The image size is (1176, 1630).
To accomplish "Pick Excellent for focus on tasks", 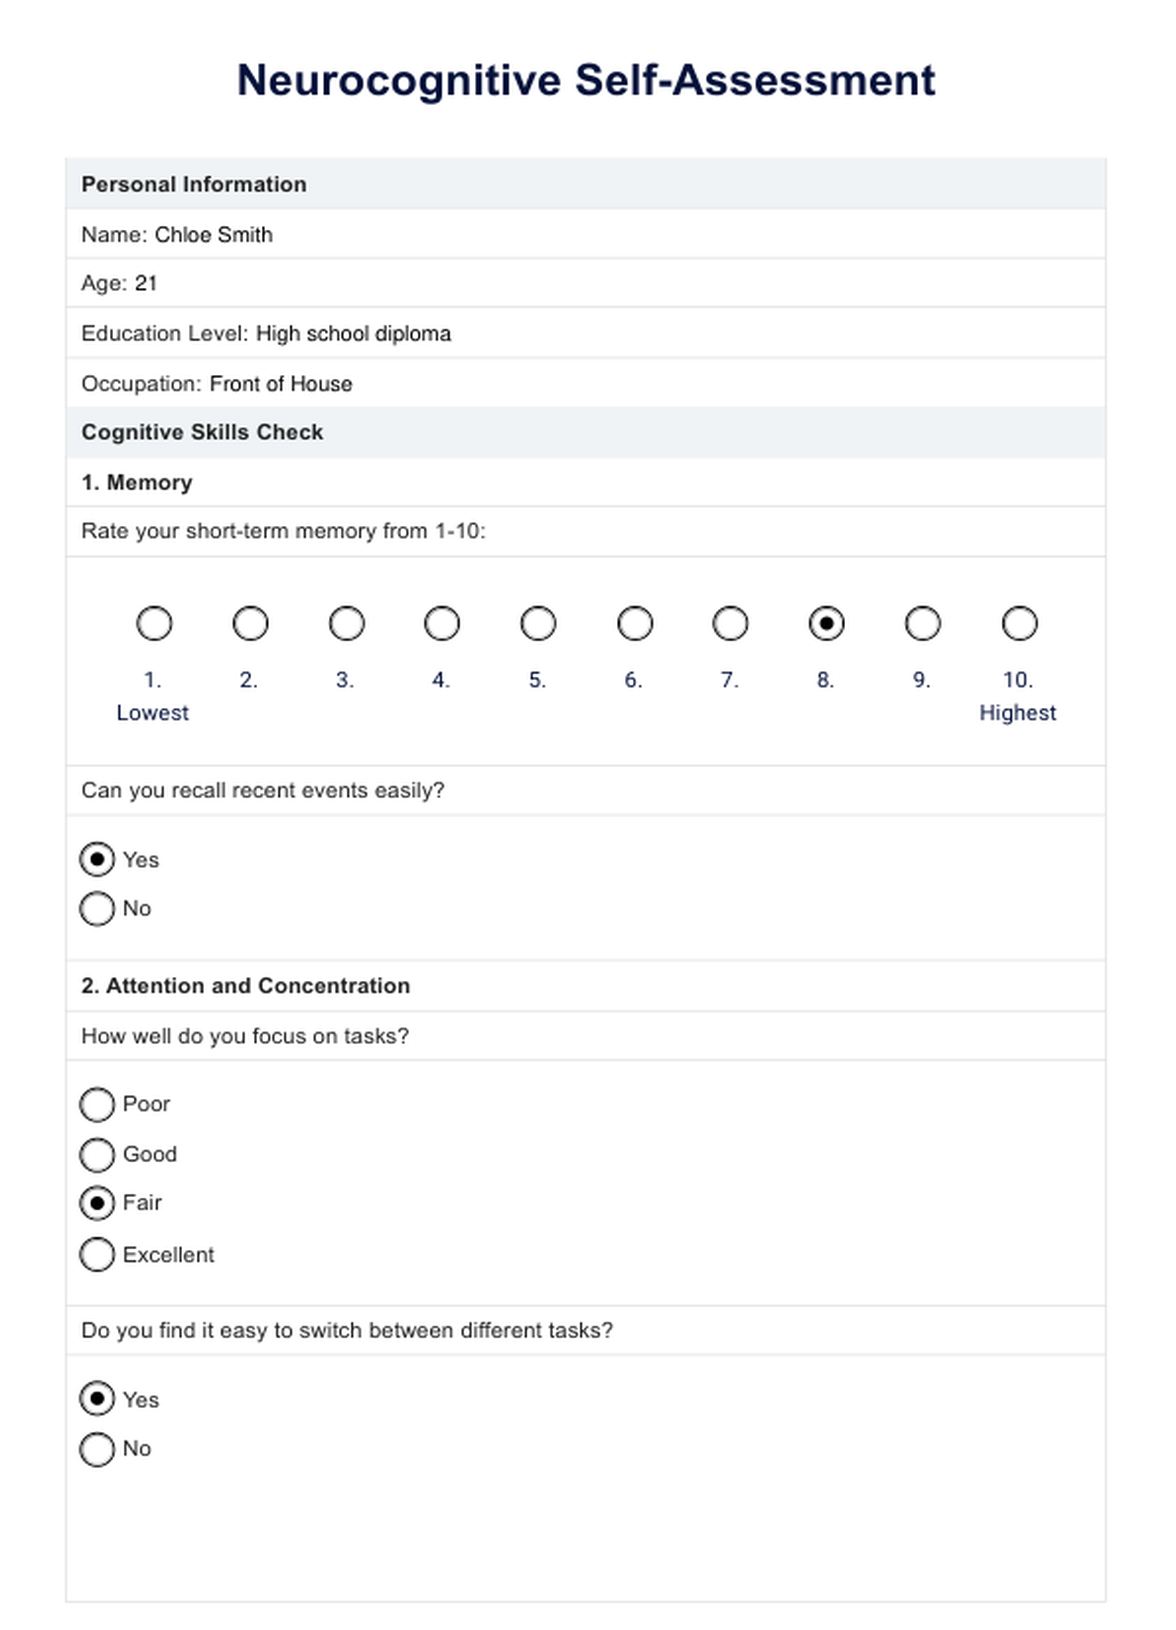I will pyautogui.click(x=97, y=1255).
